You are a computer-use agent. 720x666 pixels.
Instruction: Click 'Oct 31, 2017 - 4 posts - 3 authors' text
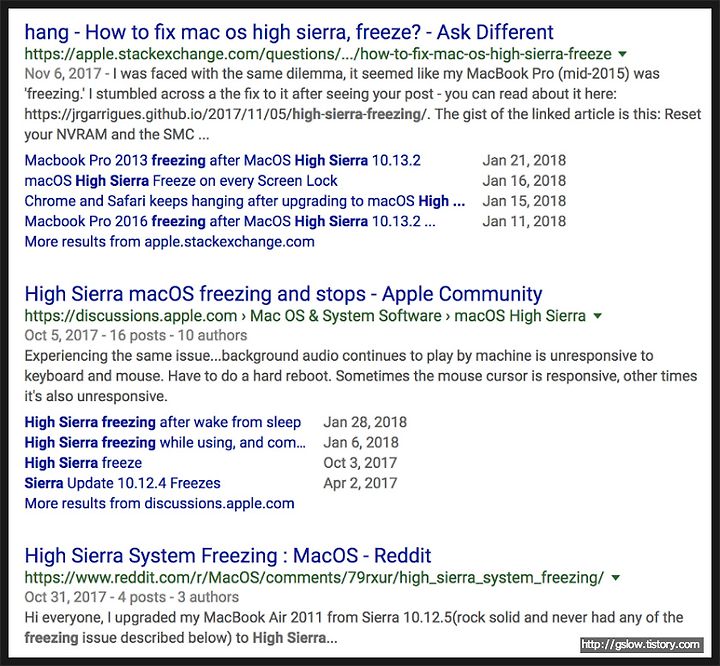coord(132,597)
